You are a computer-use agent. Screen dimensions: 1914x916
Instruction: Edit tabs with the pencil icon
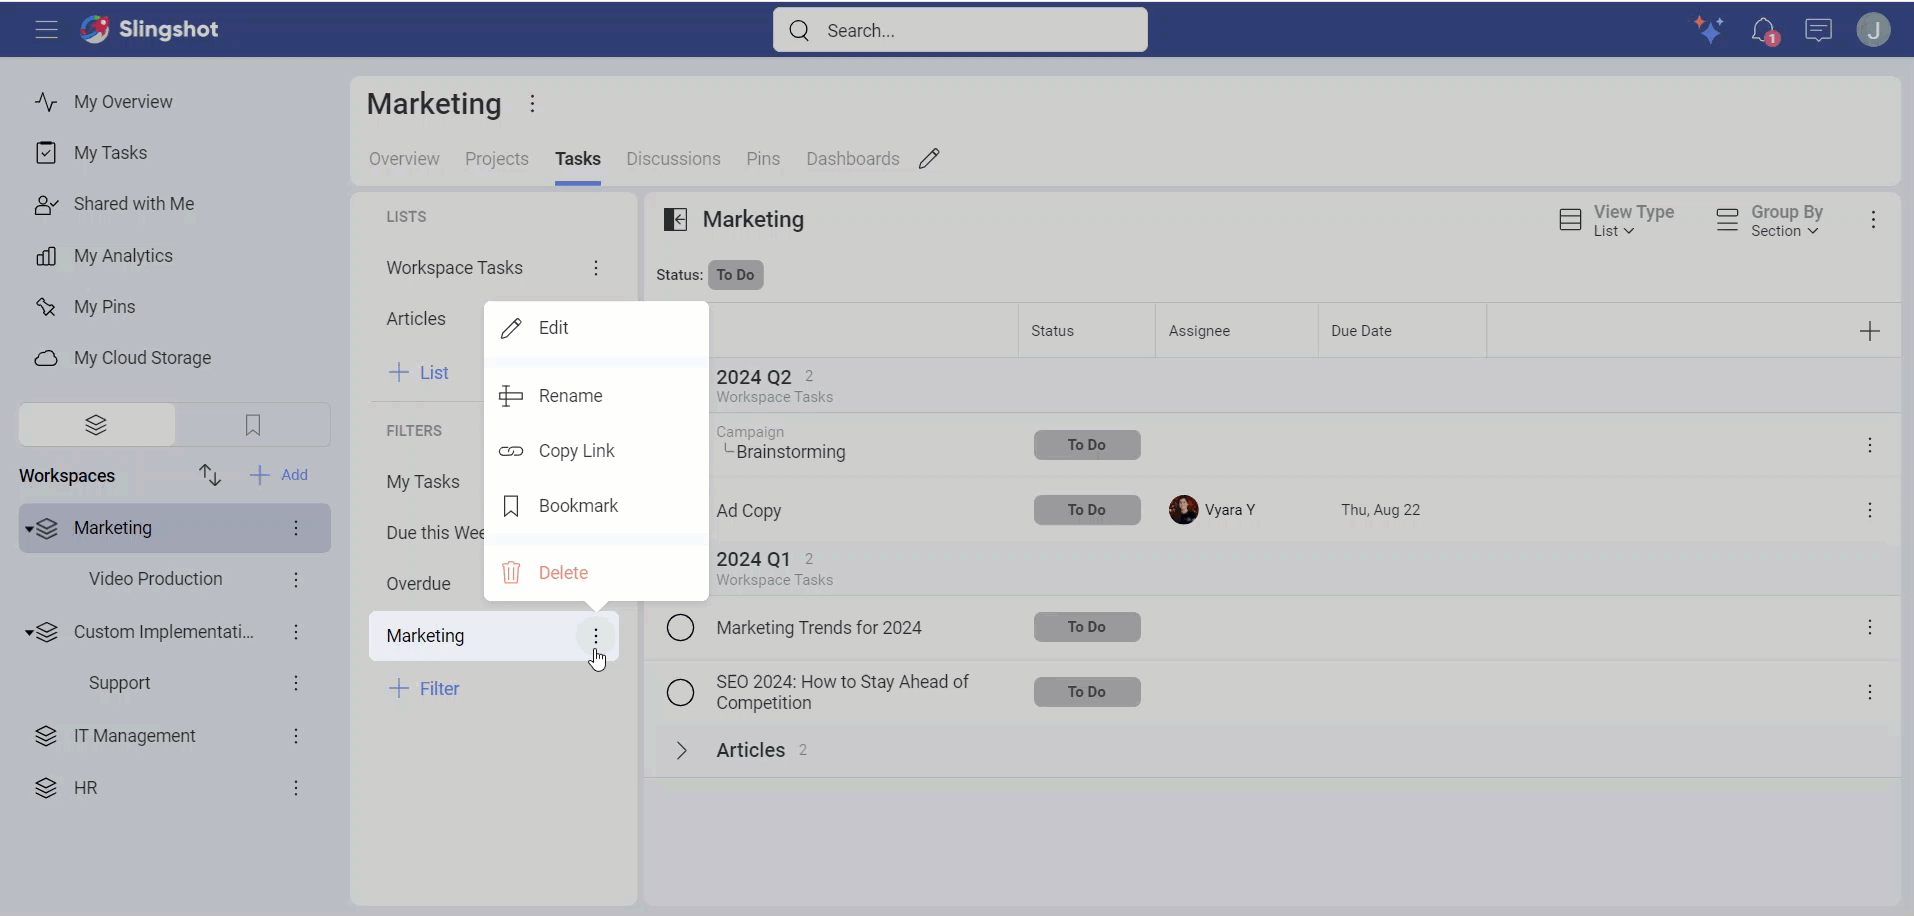pyautogui.click(x=929, y=159)
